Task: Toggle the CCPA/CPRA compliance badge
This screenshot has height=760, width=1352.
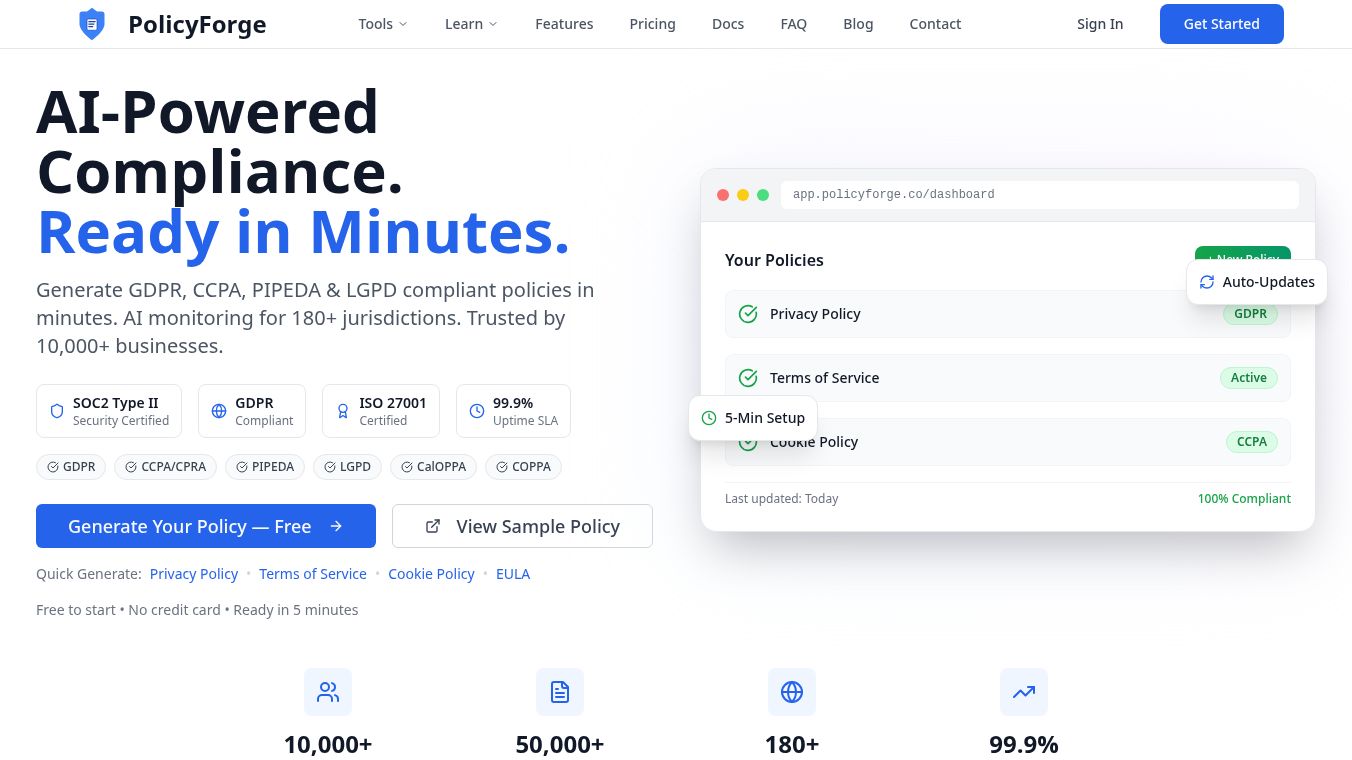Action: [165, 466]
